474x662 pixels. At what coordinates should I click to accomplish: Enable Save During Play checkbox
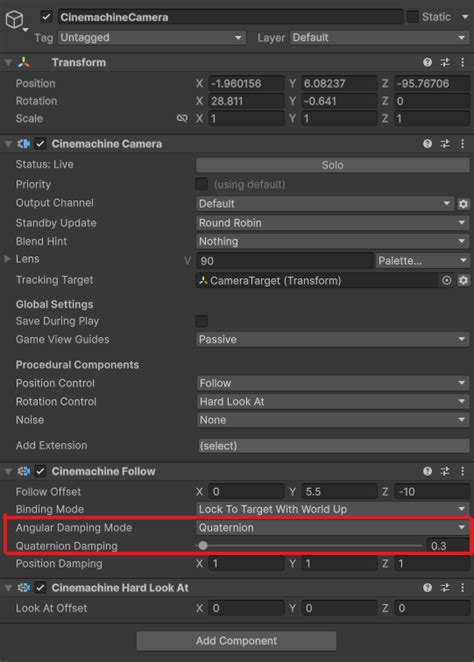coord(202,321)
